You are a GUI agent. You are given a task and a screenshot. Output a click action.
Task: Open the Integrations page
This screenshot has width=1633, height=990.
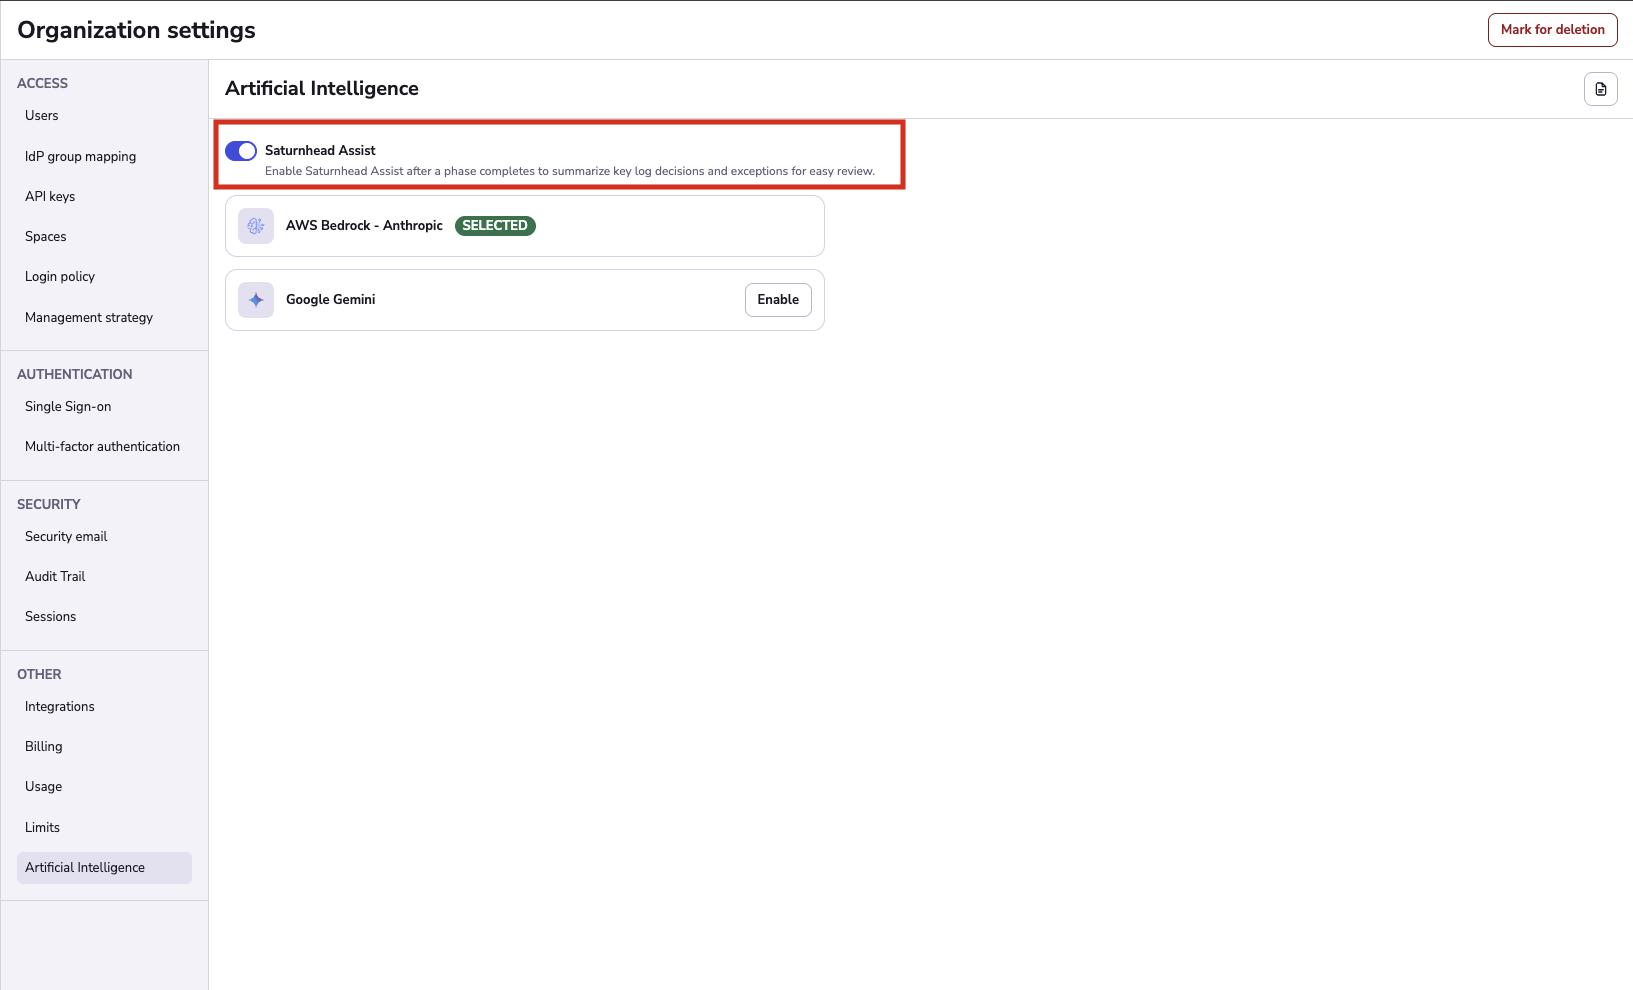[59, 706]
